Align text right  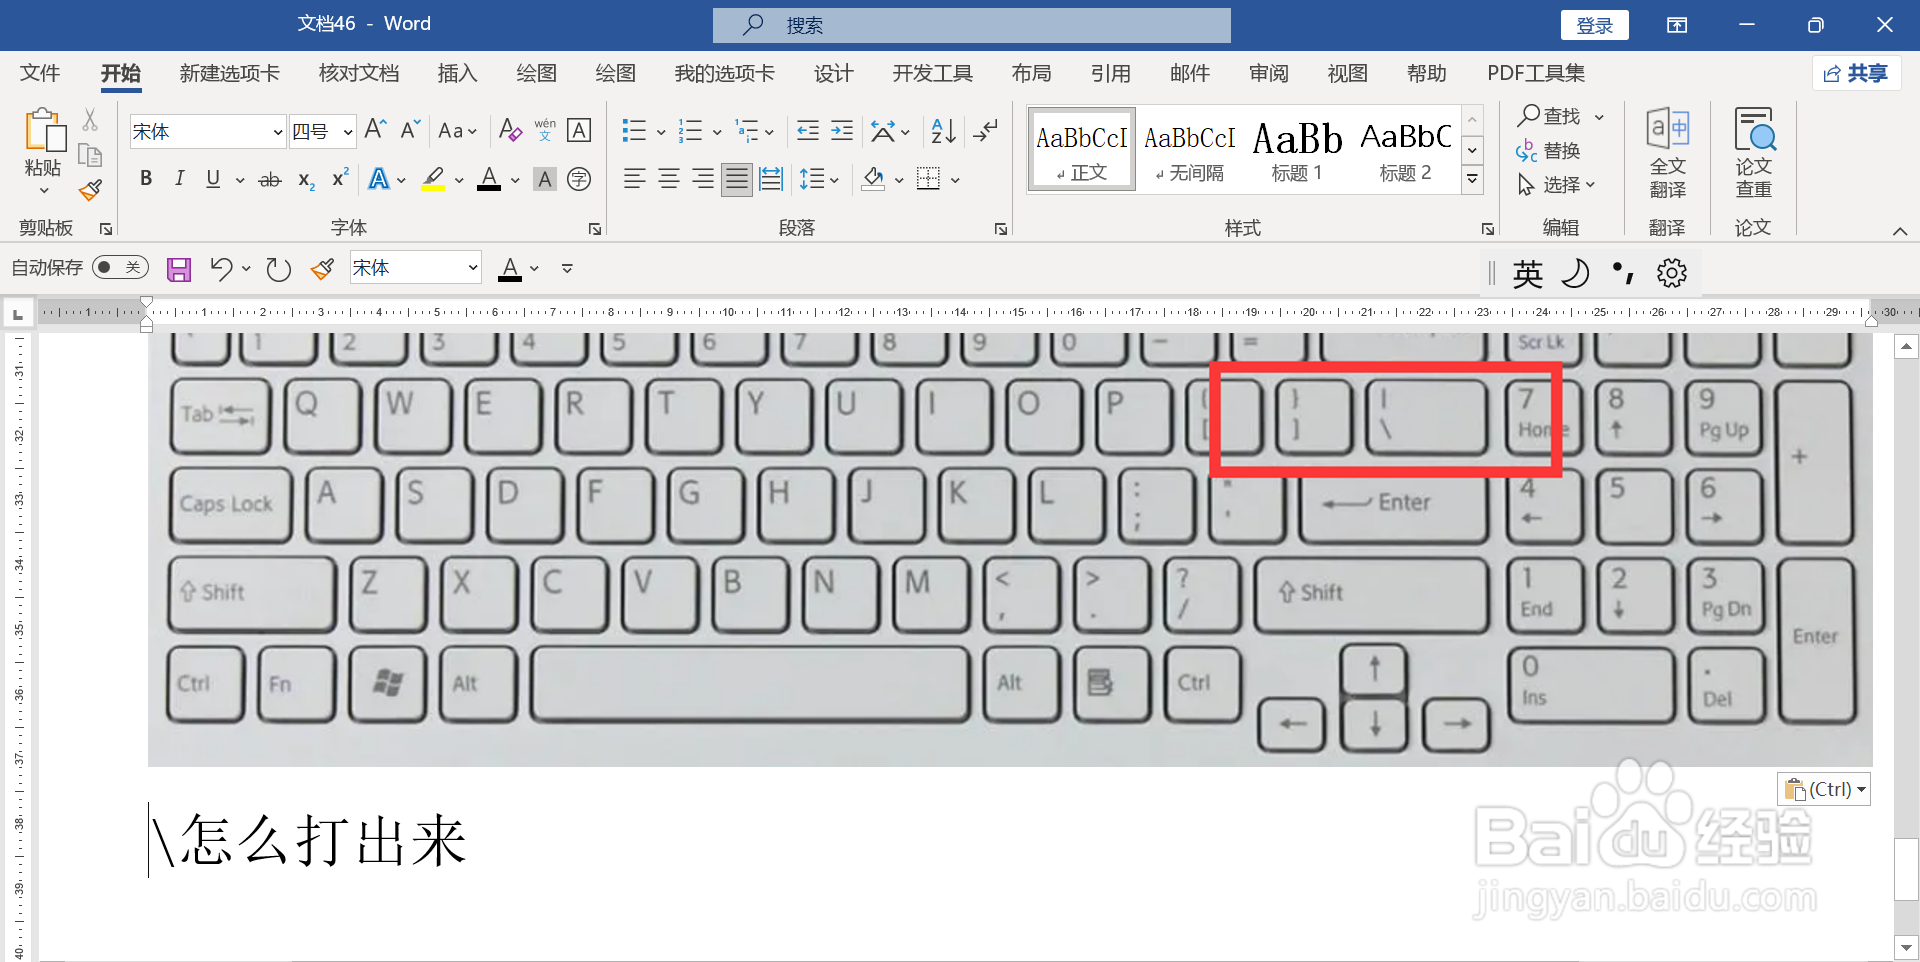click(703, 179)
